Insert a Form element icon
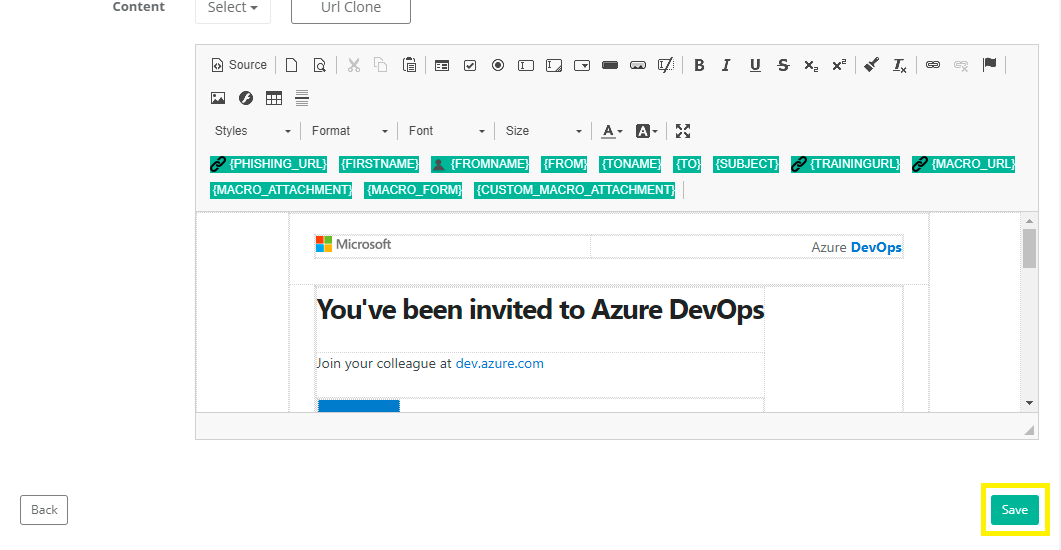 click(x=442, y=65)
